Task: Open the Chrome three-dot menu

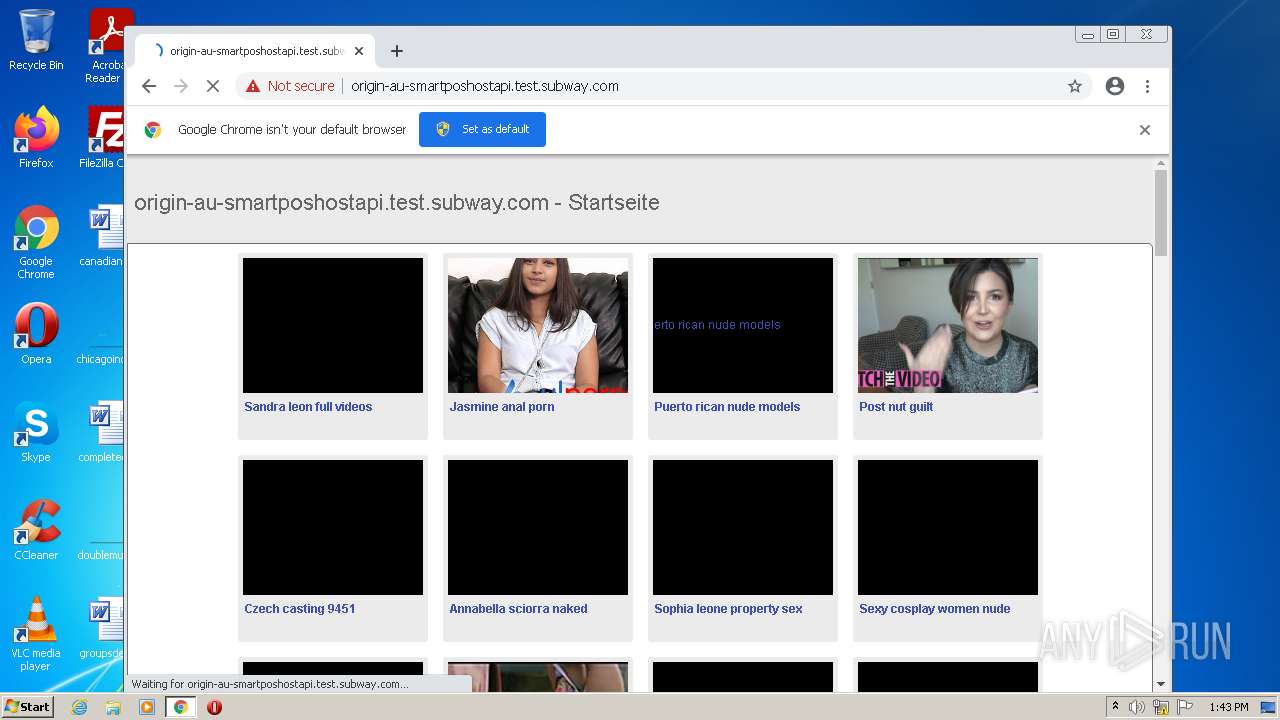Action: [1148, 86]
